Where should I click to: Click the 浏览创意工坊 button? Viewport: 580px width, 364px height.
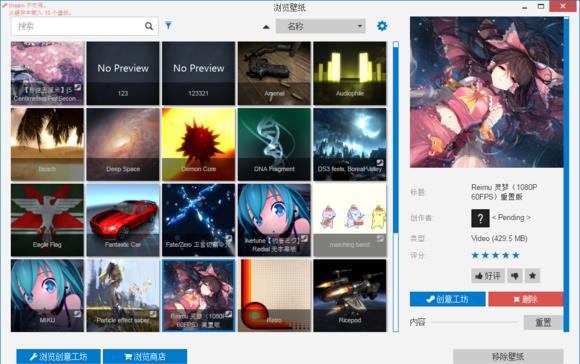pyautogui.click(x=58, y=357)
